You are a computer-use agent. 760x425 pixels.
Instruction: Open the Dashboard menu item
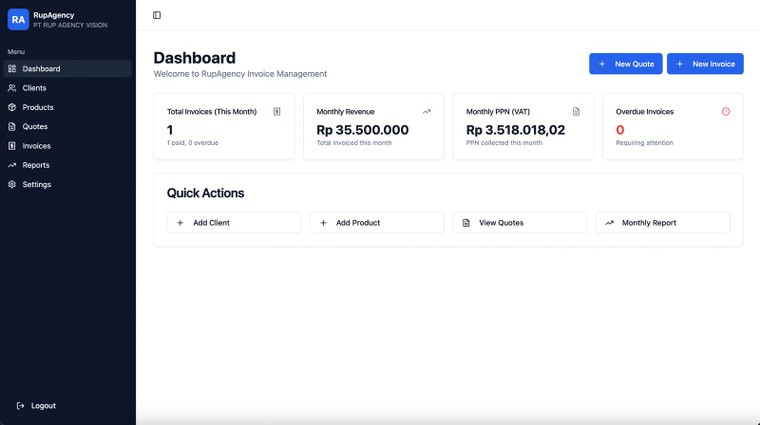pyautogui.click(x=66, y=69)
